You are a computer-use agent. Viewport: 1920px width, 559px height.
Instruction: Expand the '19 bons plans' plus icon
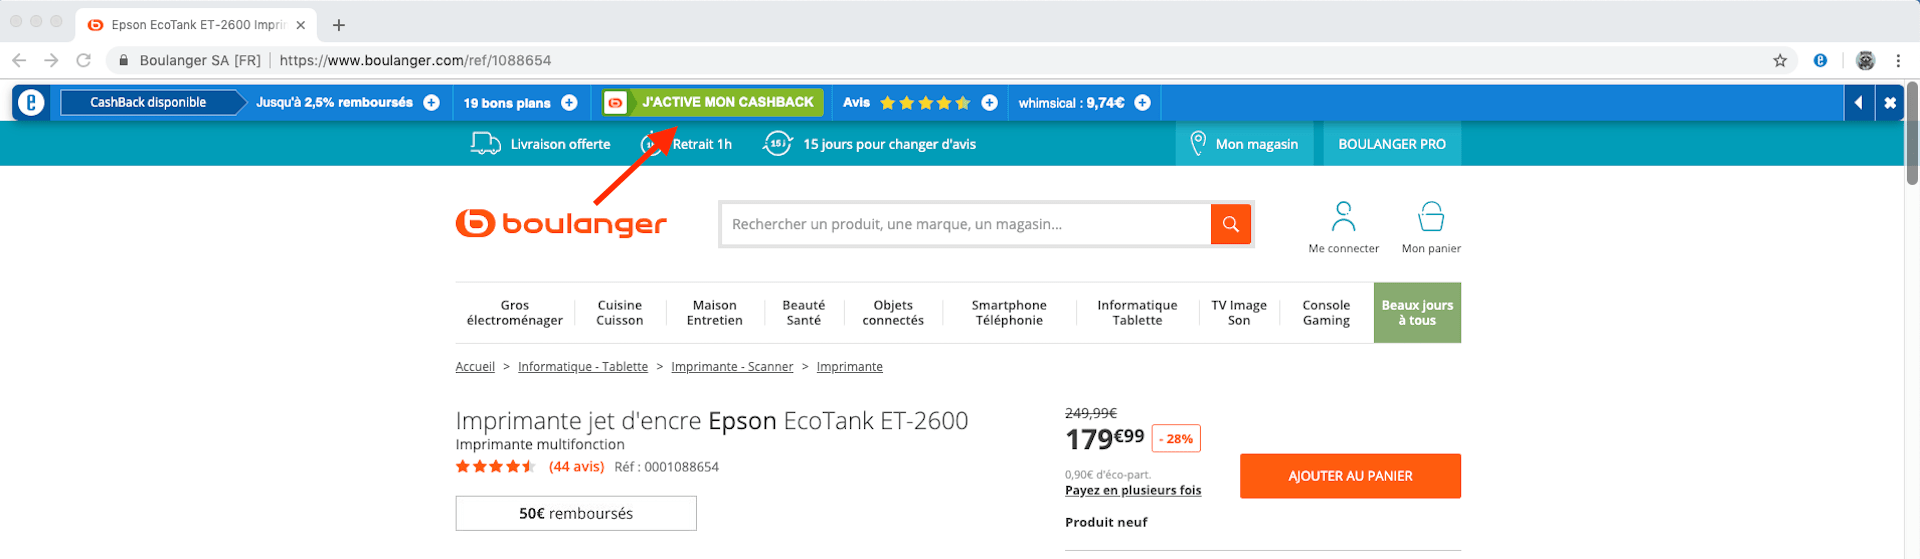[569, 102]
